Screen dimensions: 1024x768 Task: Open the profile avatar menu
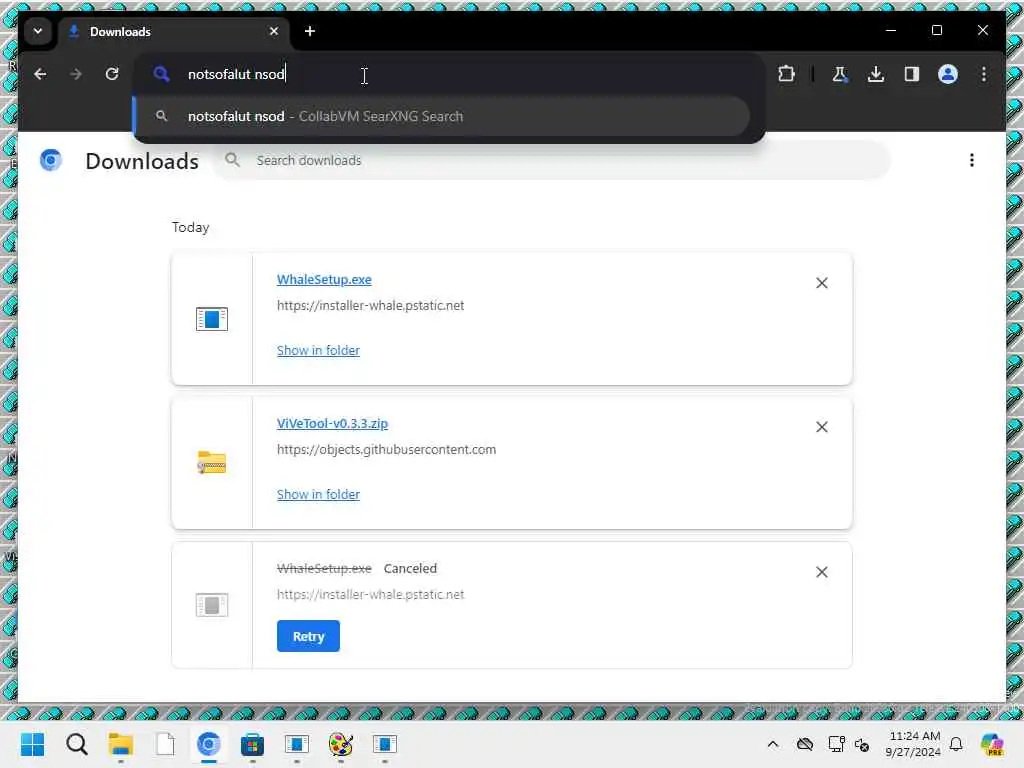pos(948,74)
